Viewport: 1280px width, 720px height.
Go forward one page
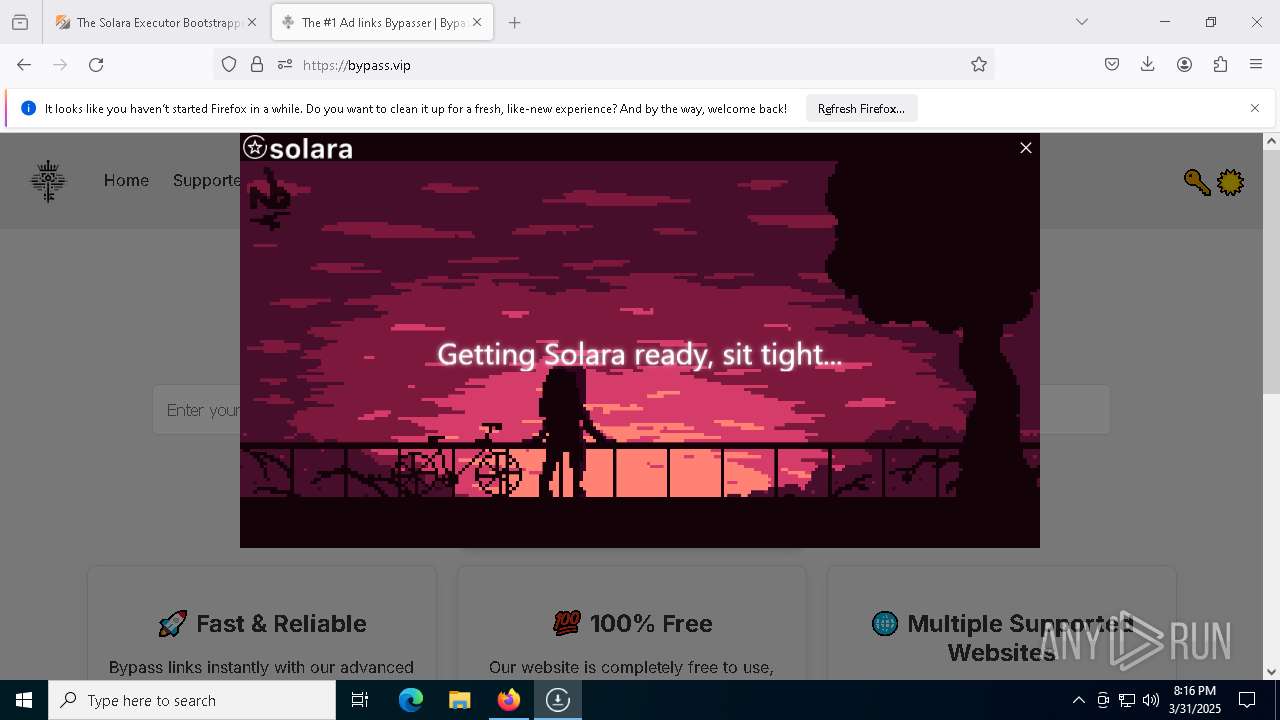click(60, 64)
